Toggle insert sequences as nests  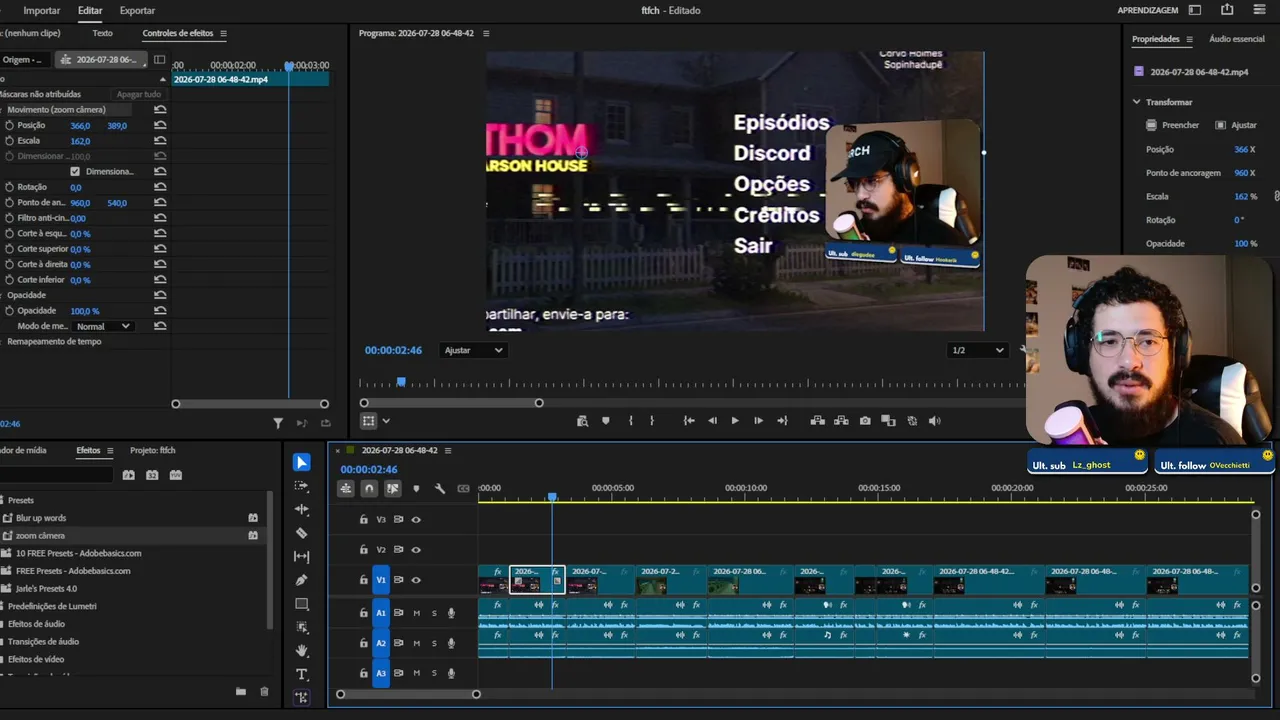click(345, 489)
